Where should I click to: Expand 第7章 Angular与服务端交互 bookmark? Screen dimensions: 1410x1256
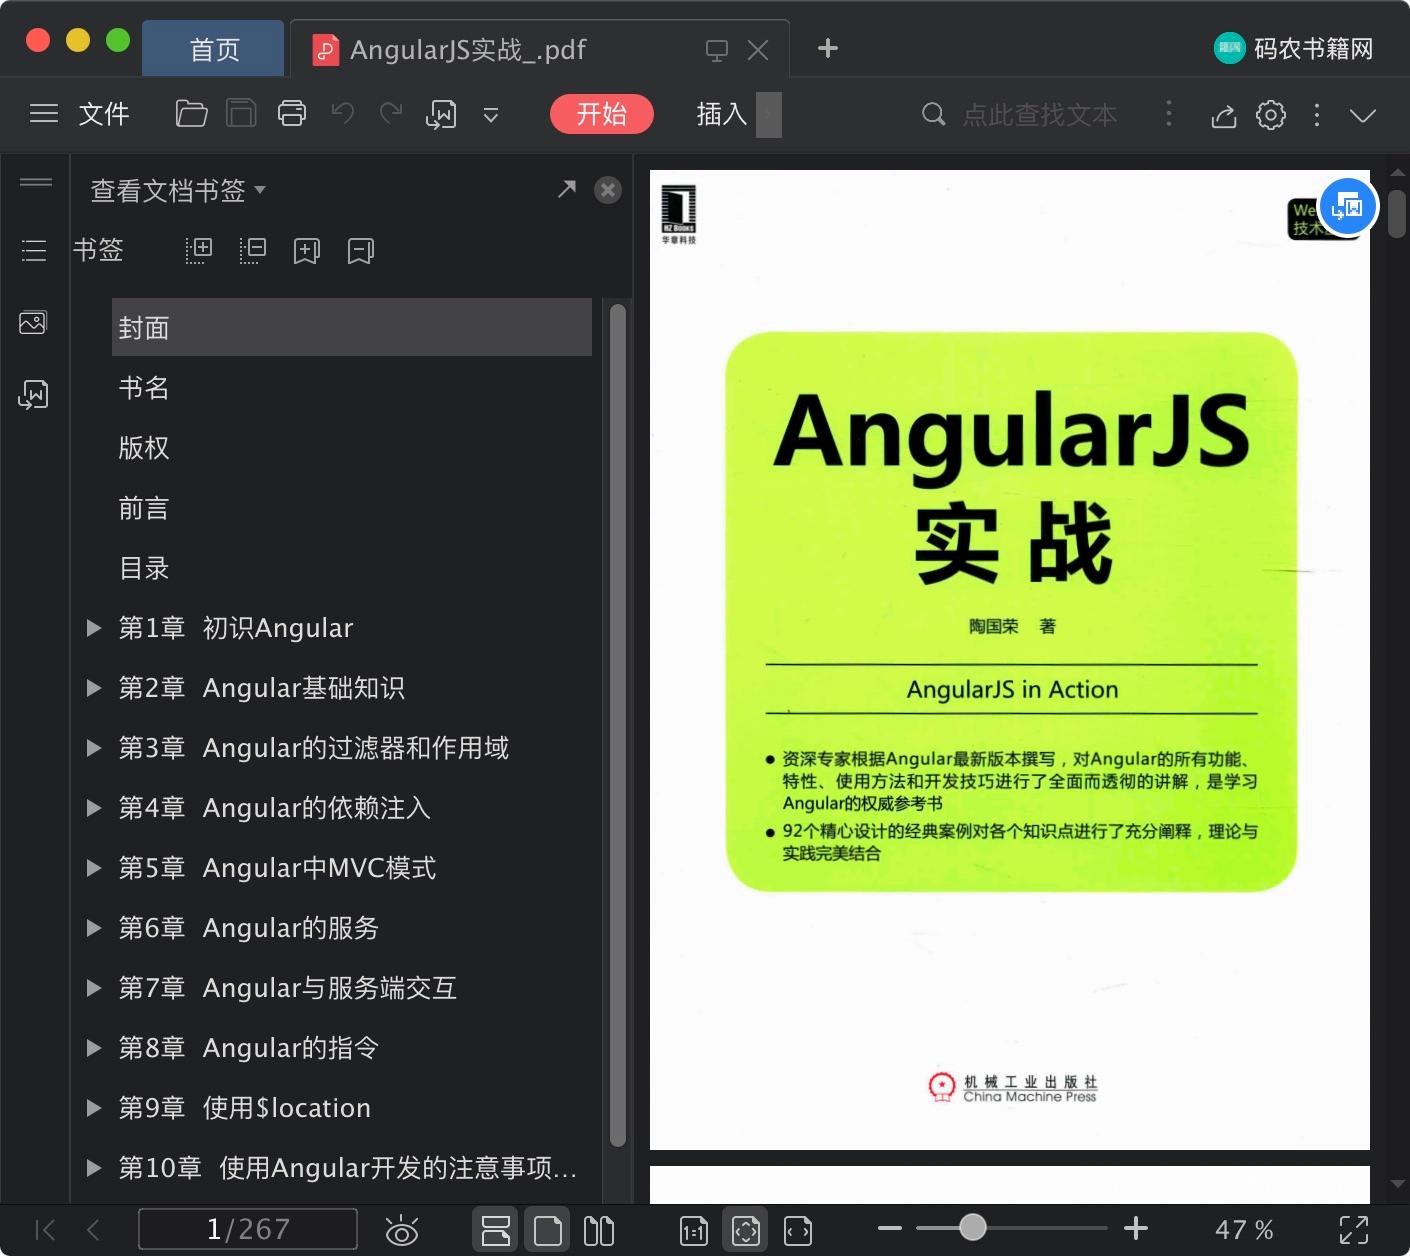(x=94, y=988)
